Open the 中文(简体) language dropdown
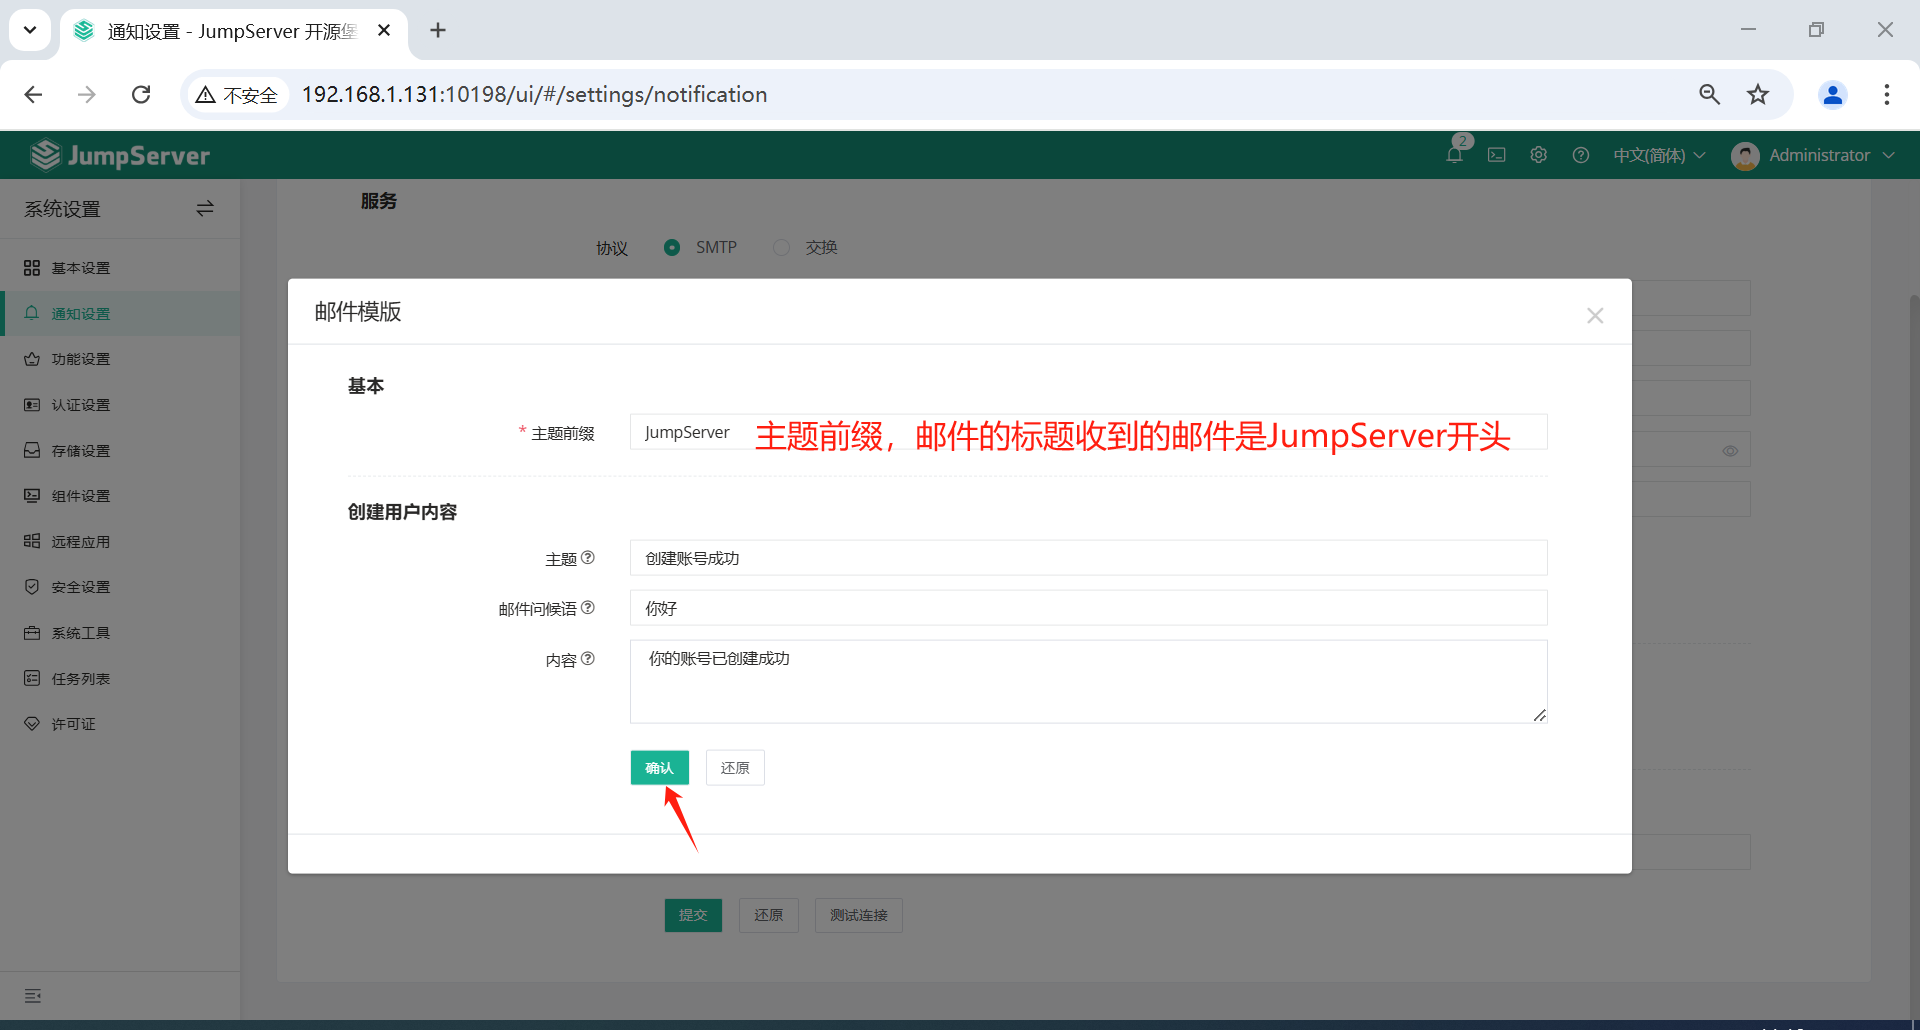Screen dimensions: 1920x1030 [1659, 155]
